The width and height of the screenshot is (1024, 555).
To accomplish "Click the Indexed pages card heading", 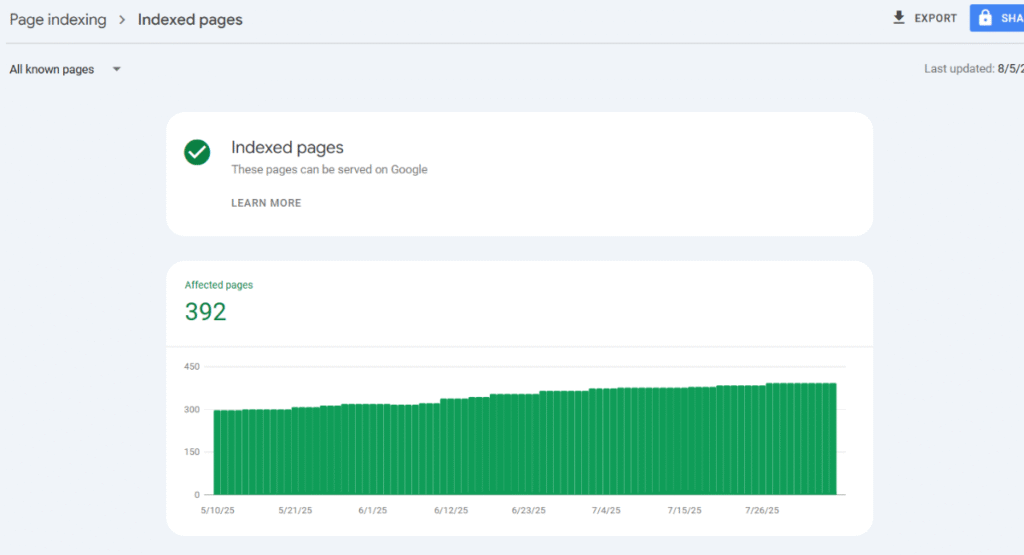I will 287,147.
